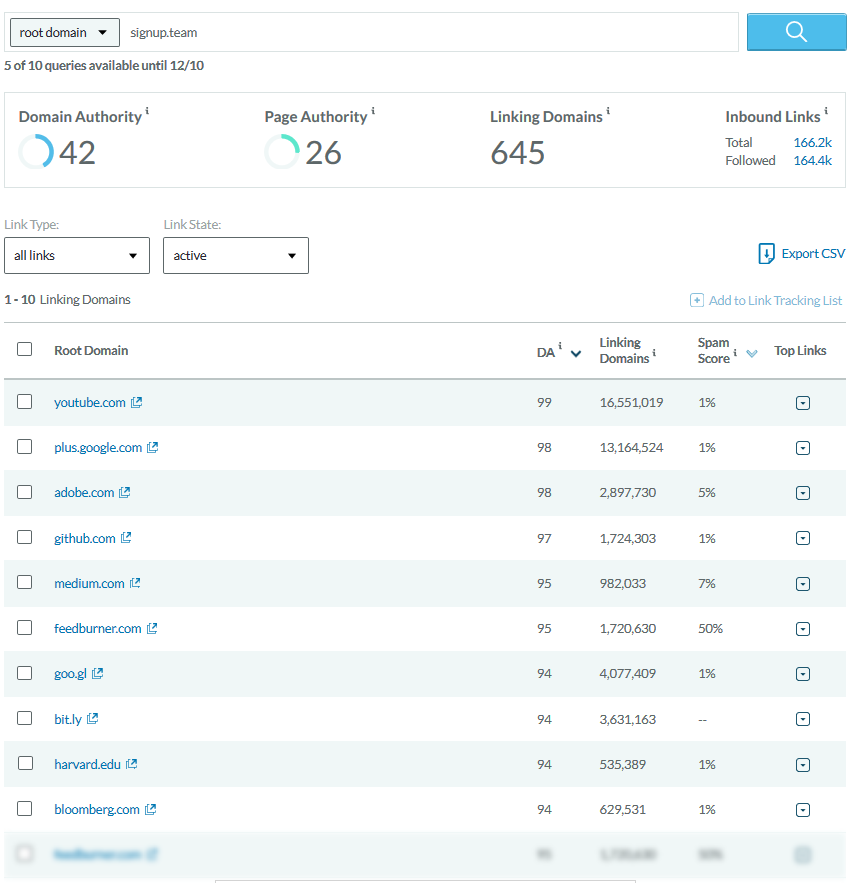Click the Followed links 164.4k value

click(x=813, y=160)
